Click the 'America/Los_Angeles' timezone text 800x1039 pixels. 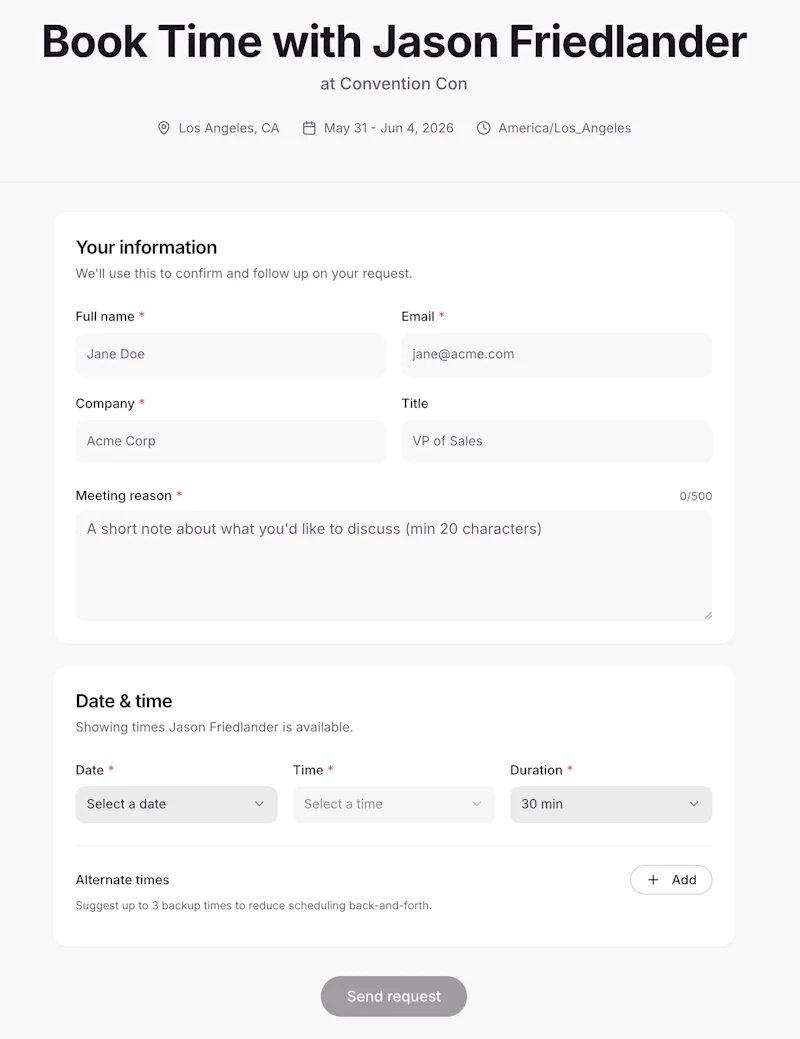(565, 128)
